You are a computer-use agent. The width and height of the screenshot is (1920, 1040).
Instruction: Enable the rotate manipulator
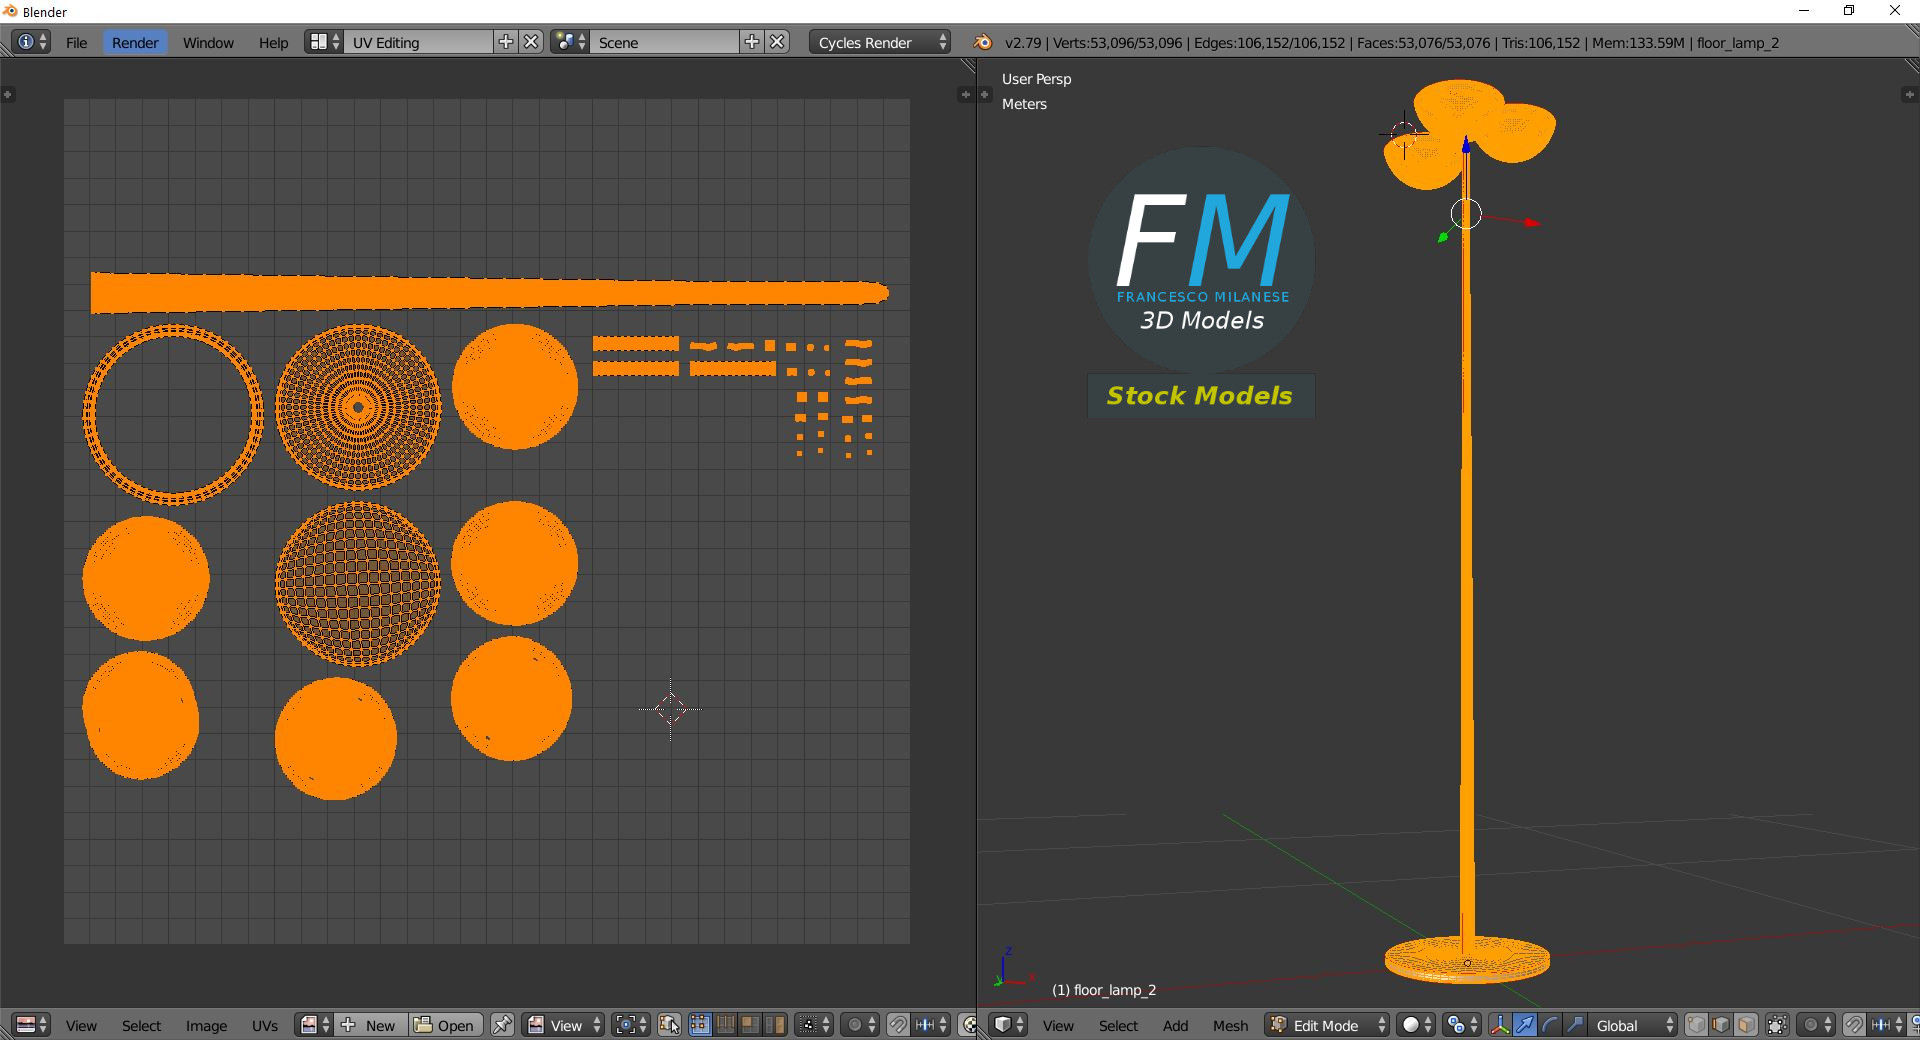[x=1550, y=1025]
